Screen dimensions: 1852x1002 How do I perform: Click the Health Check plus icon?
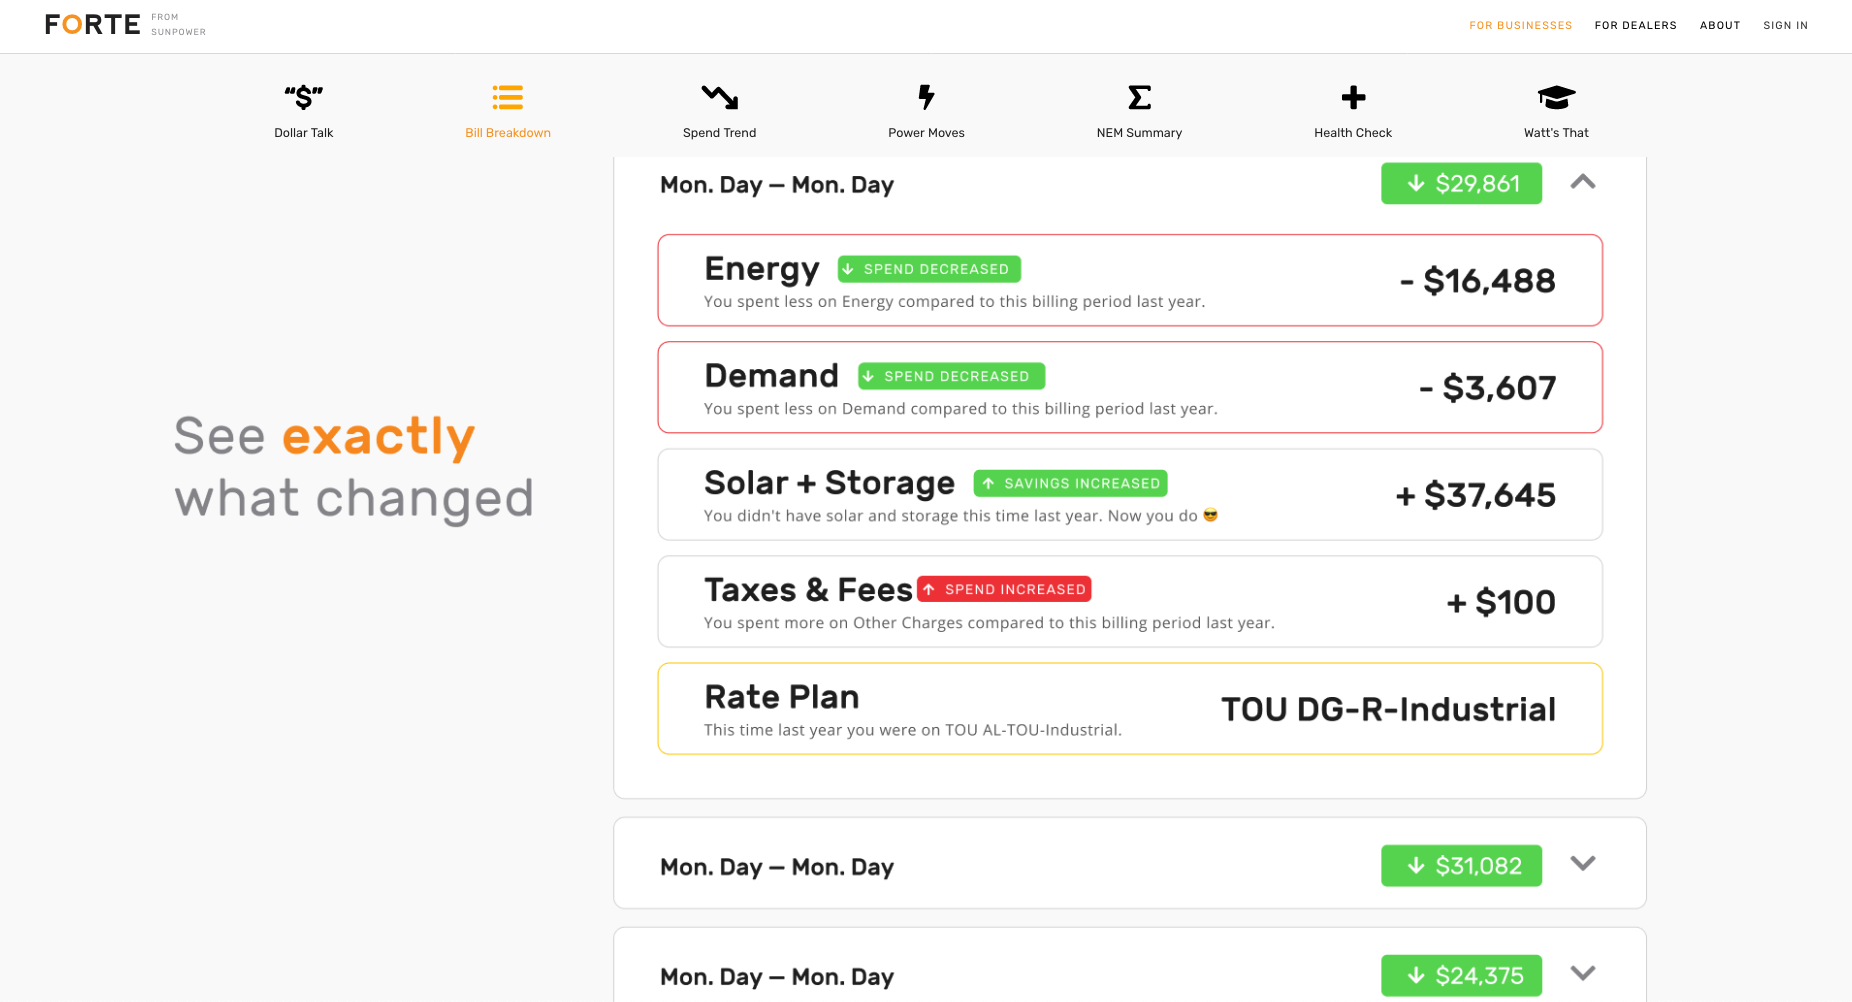coord(1353,97)
